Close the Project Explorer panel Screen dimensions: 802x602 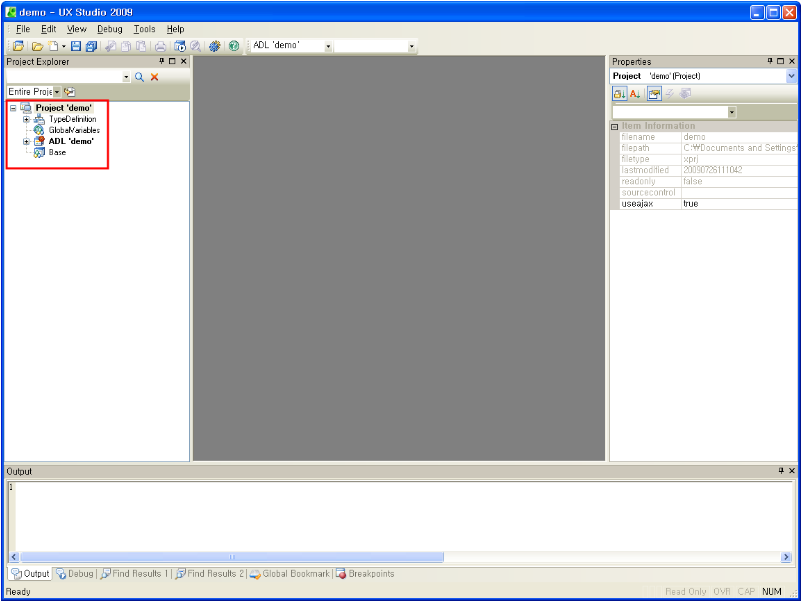(x=184, y=61)
